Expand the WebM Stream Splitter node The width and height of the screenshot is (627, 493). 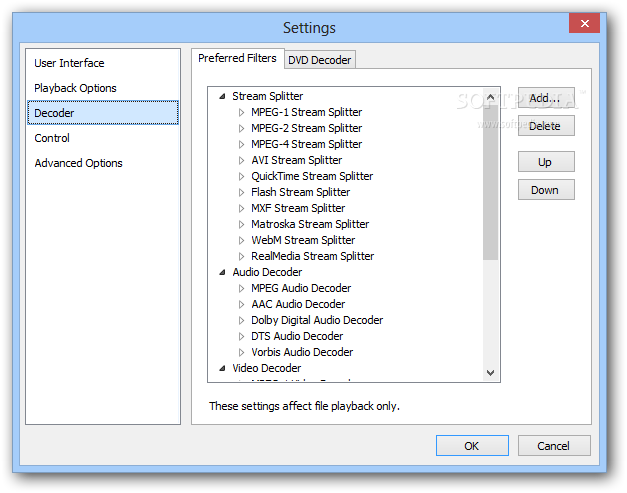(x=241, y=240)
